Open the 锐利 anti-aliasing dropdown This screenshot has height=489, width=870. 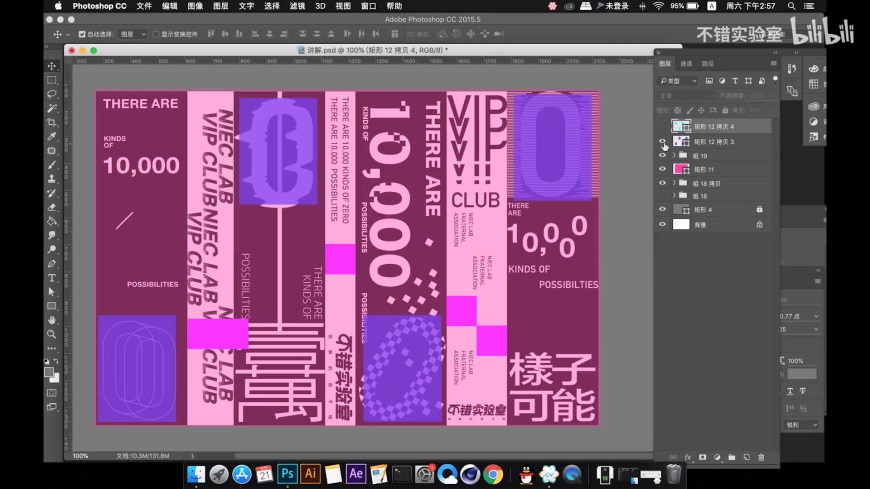click(x=802, y=425)
